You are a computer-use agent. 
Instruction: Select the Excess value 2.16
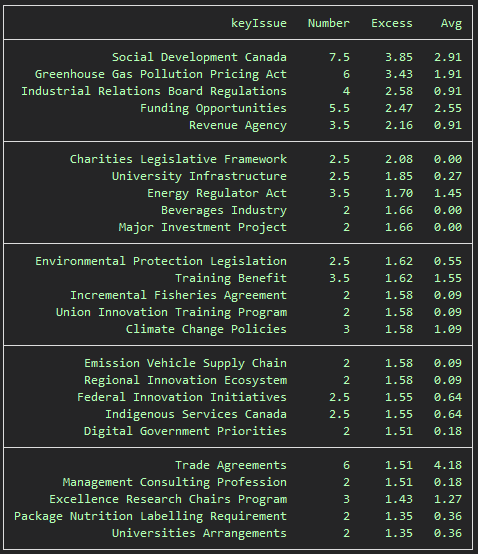(399, 125)
